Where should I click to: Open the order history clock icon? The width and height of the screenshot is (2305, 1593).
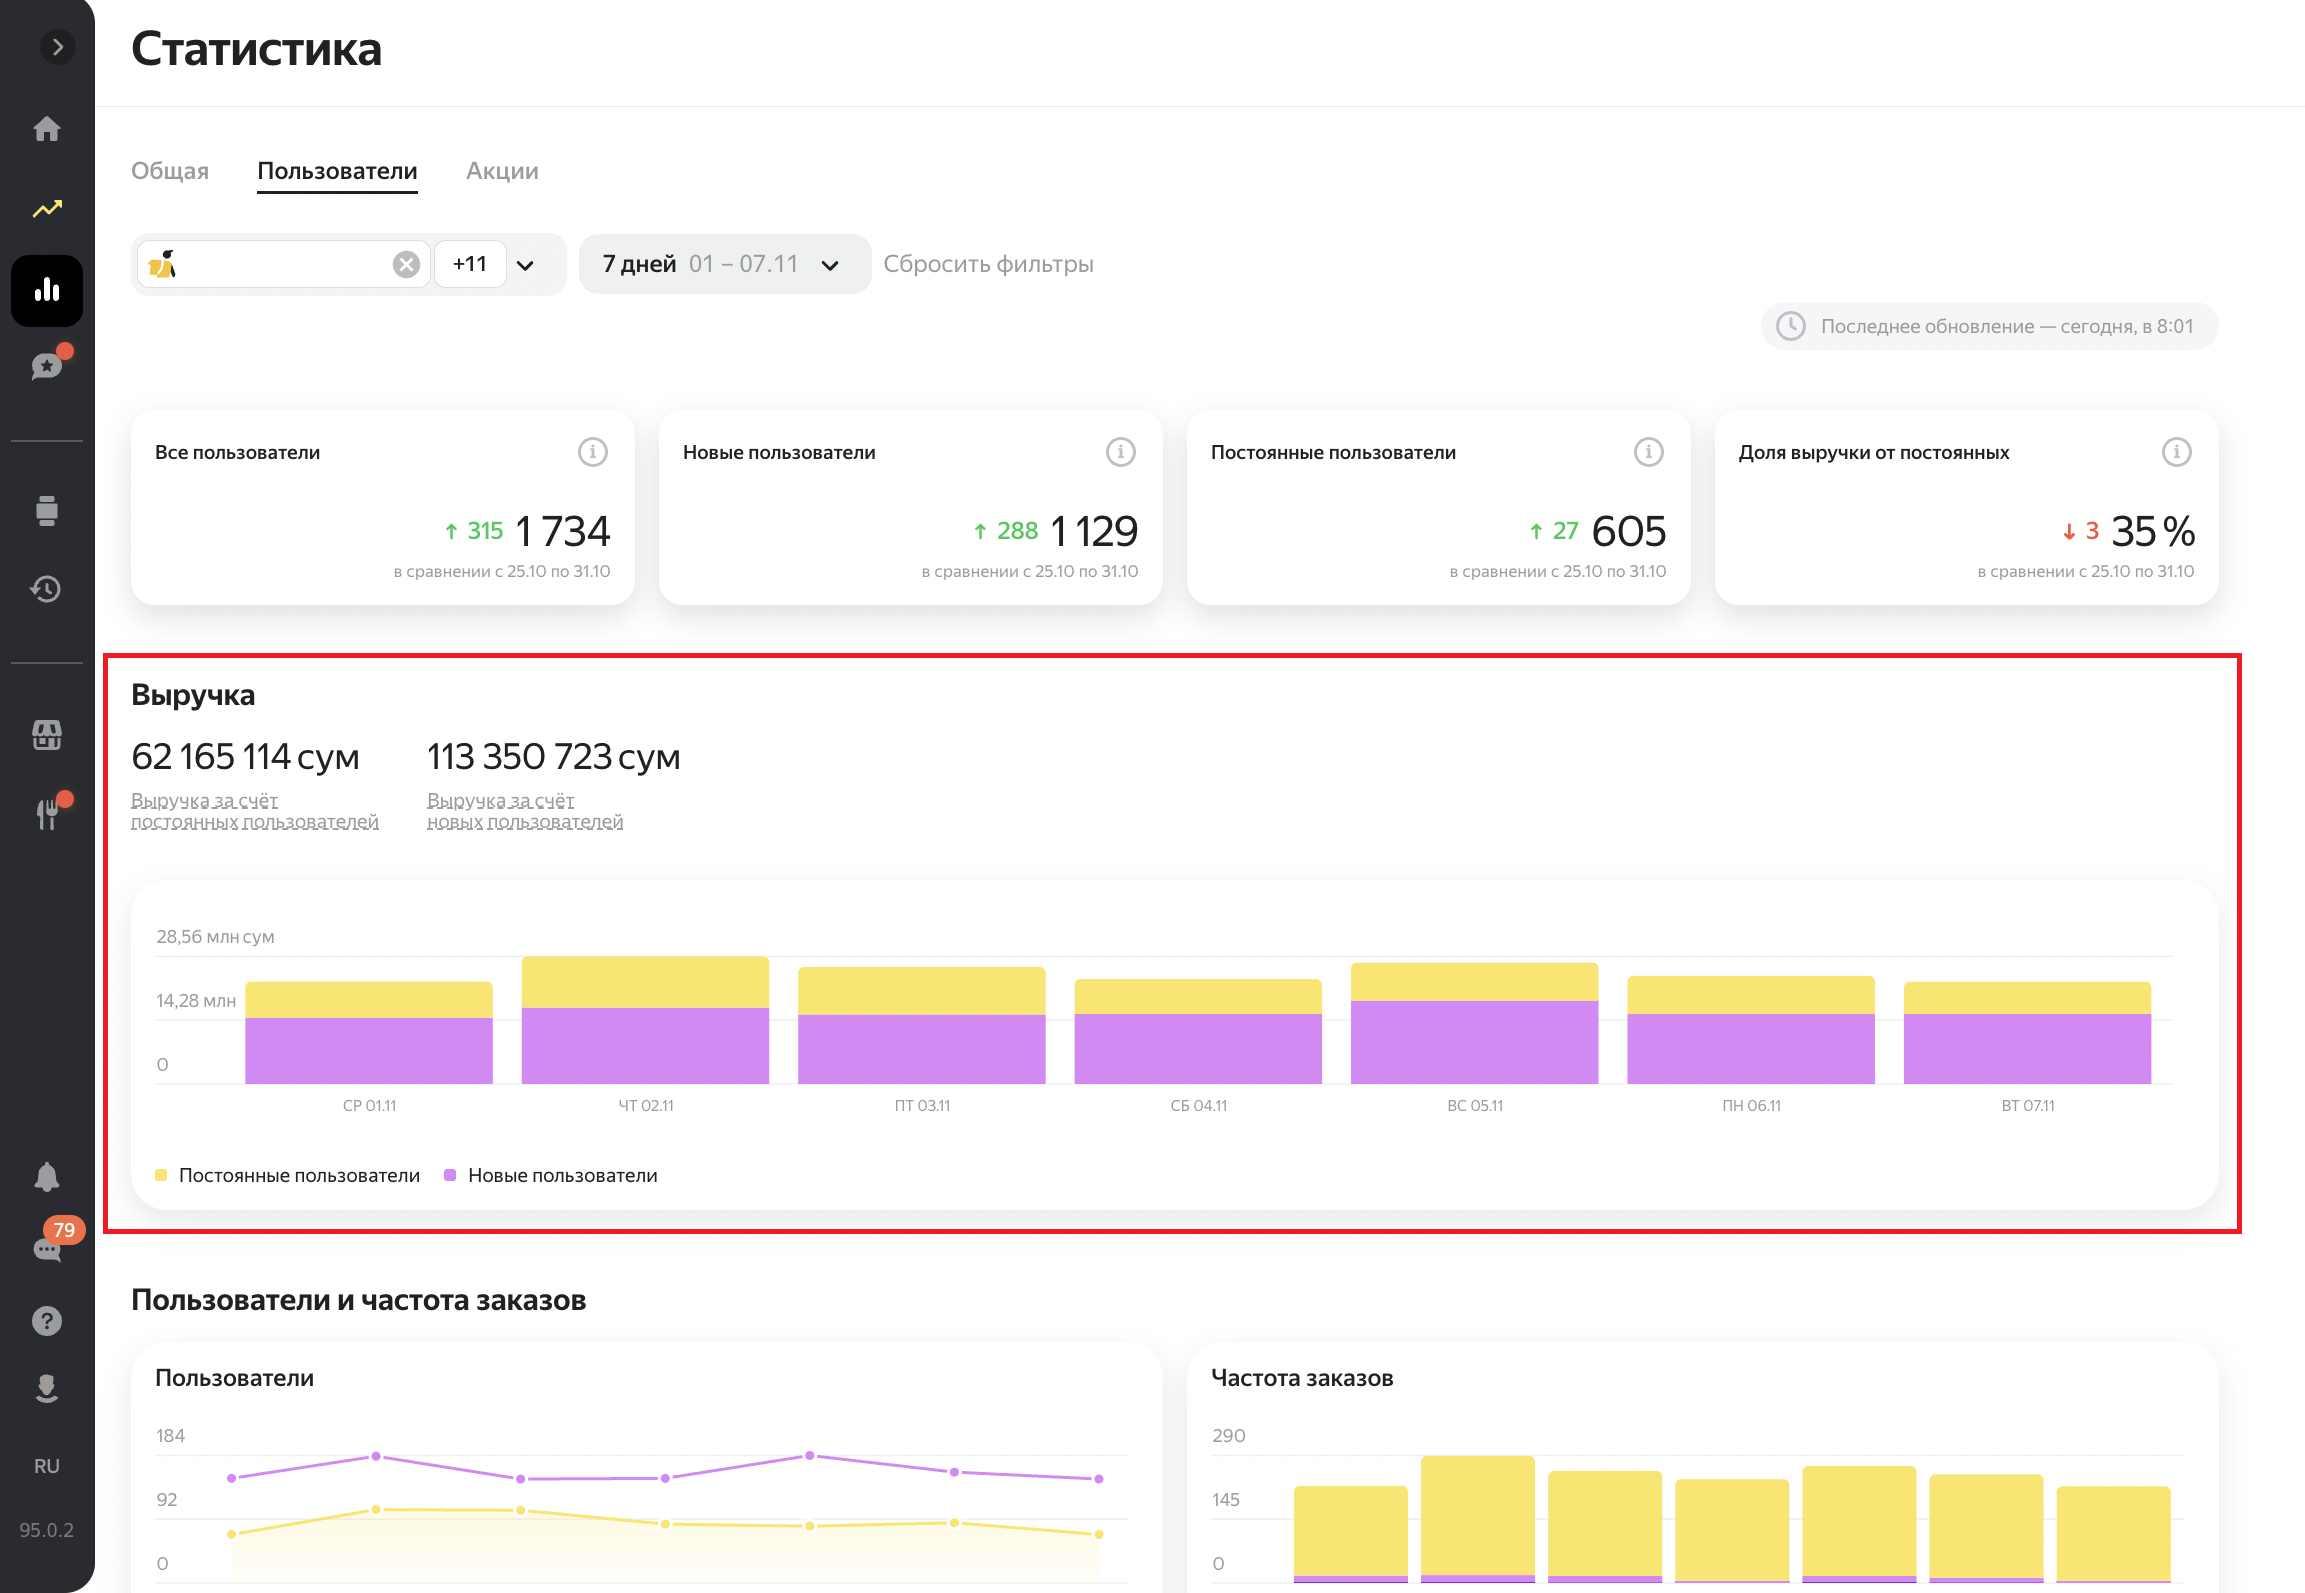[x=47, y=589]
